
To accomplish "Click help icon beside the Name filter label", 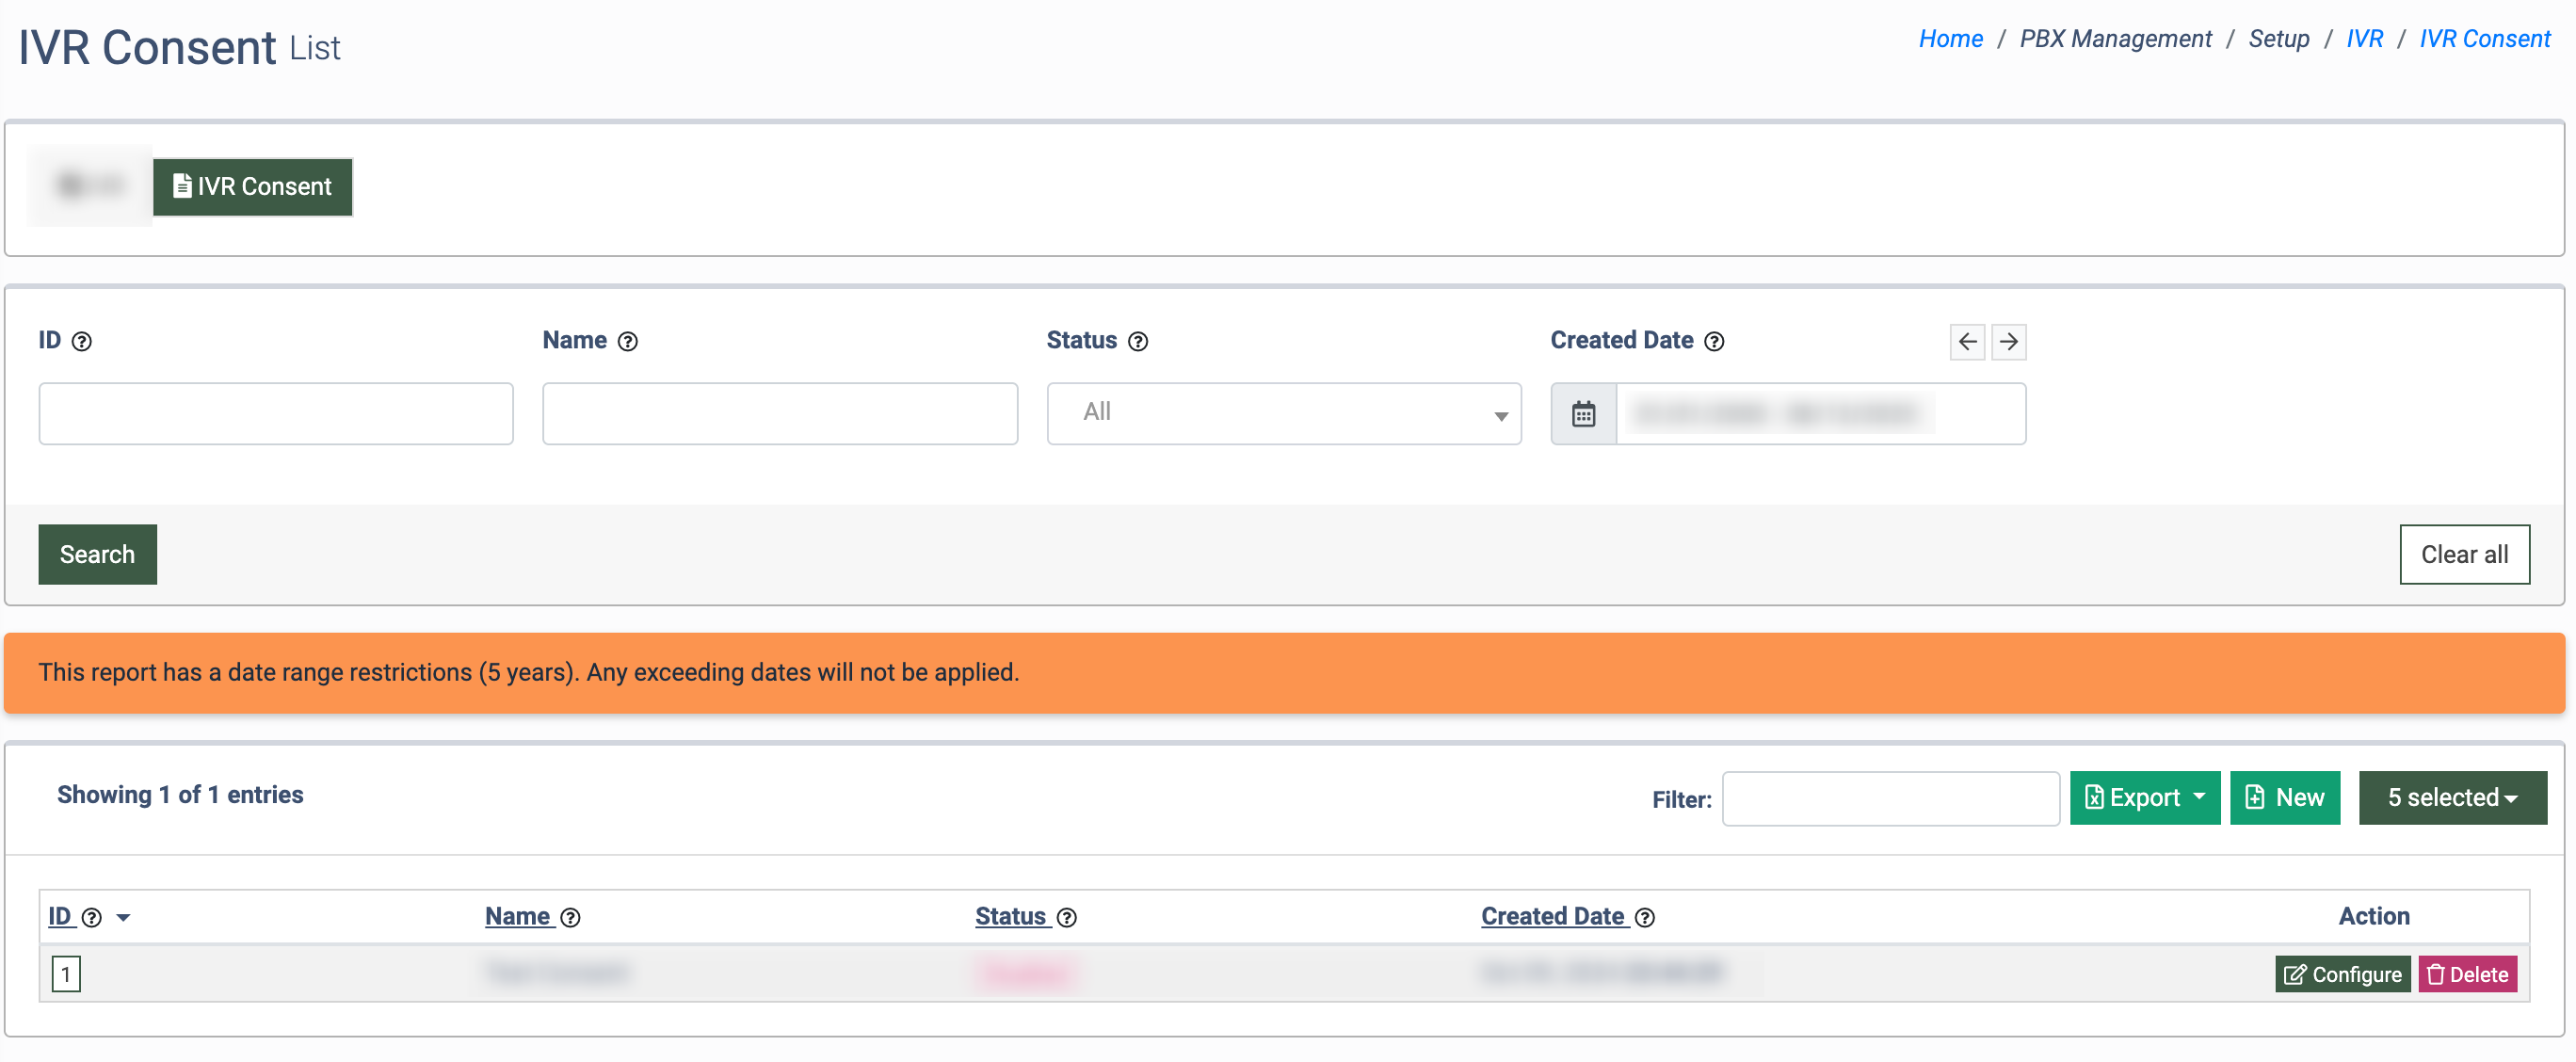I will tap(627, 342).
